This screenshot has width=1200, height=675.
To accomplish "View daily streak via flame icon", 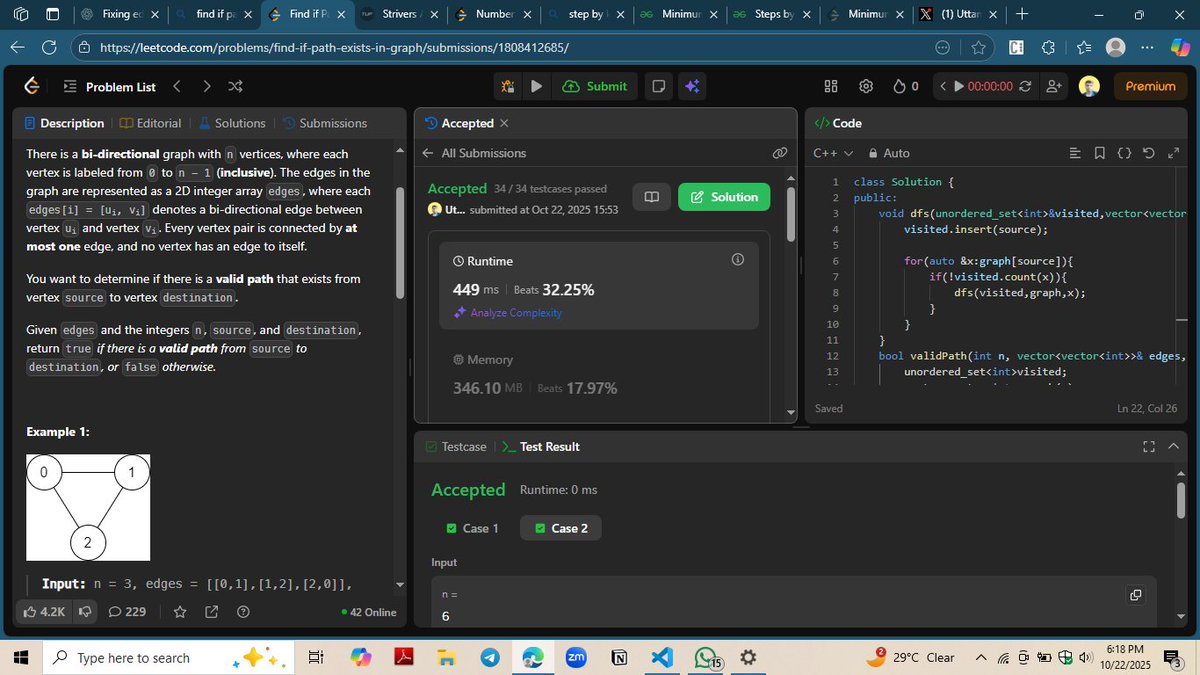I will (x=898, y=86).
